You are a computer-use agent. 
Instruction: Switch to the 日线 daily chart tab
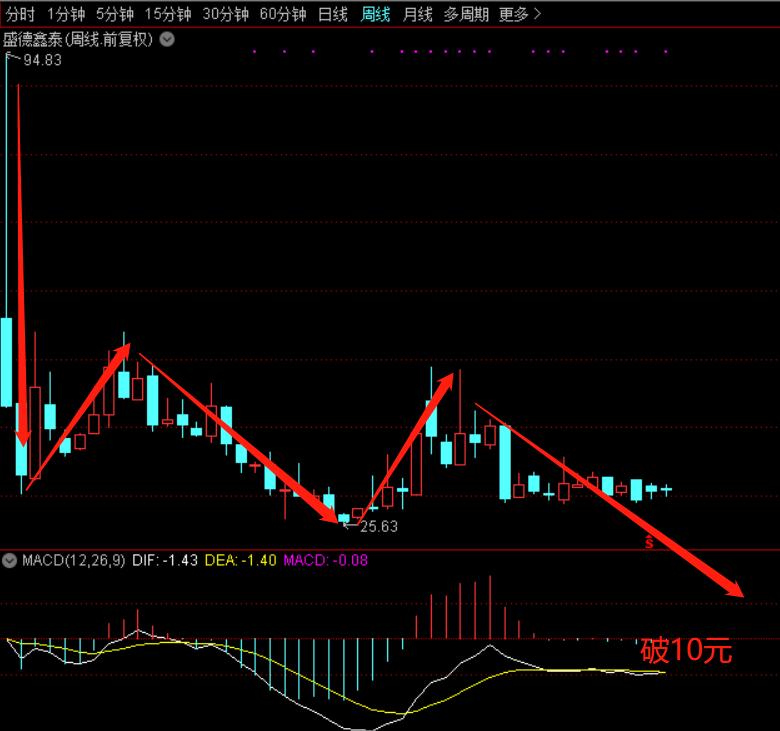click(x=333, y=14)
